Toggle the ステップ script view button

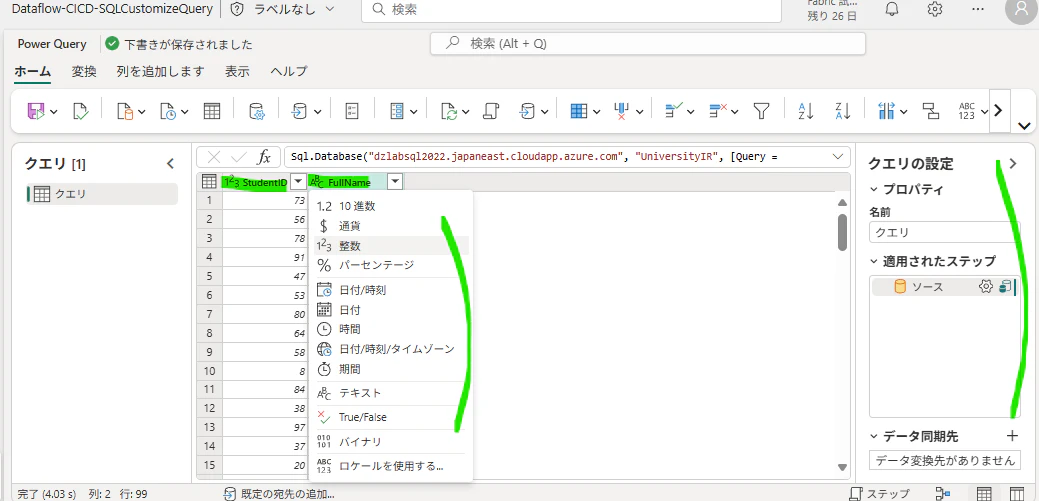pyautogui.click(x=879, y=494)
